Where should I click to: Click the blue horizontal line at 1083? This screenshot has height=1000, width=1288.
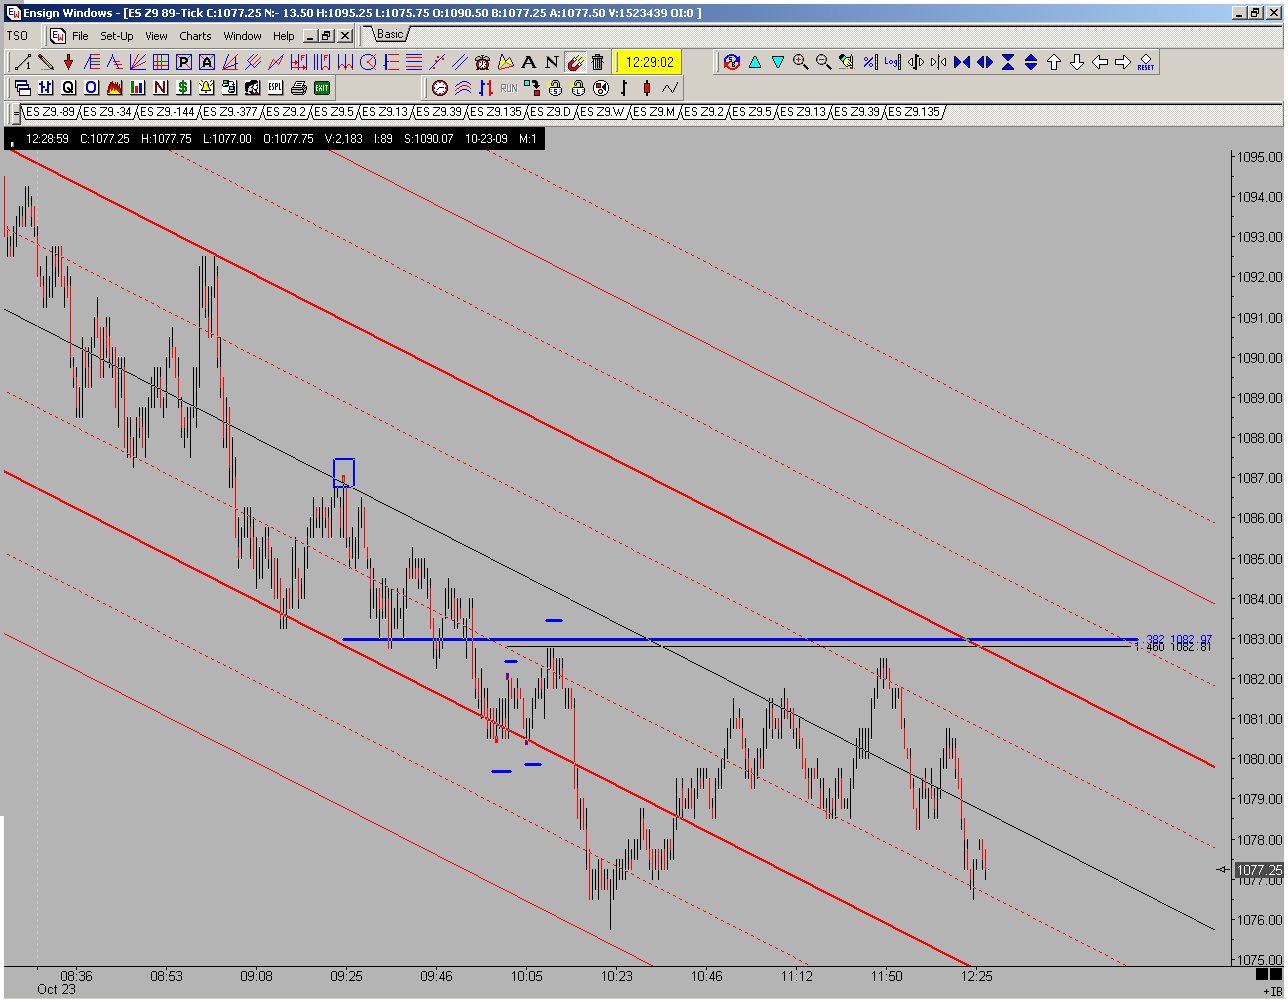coord(740,639)
